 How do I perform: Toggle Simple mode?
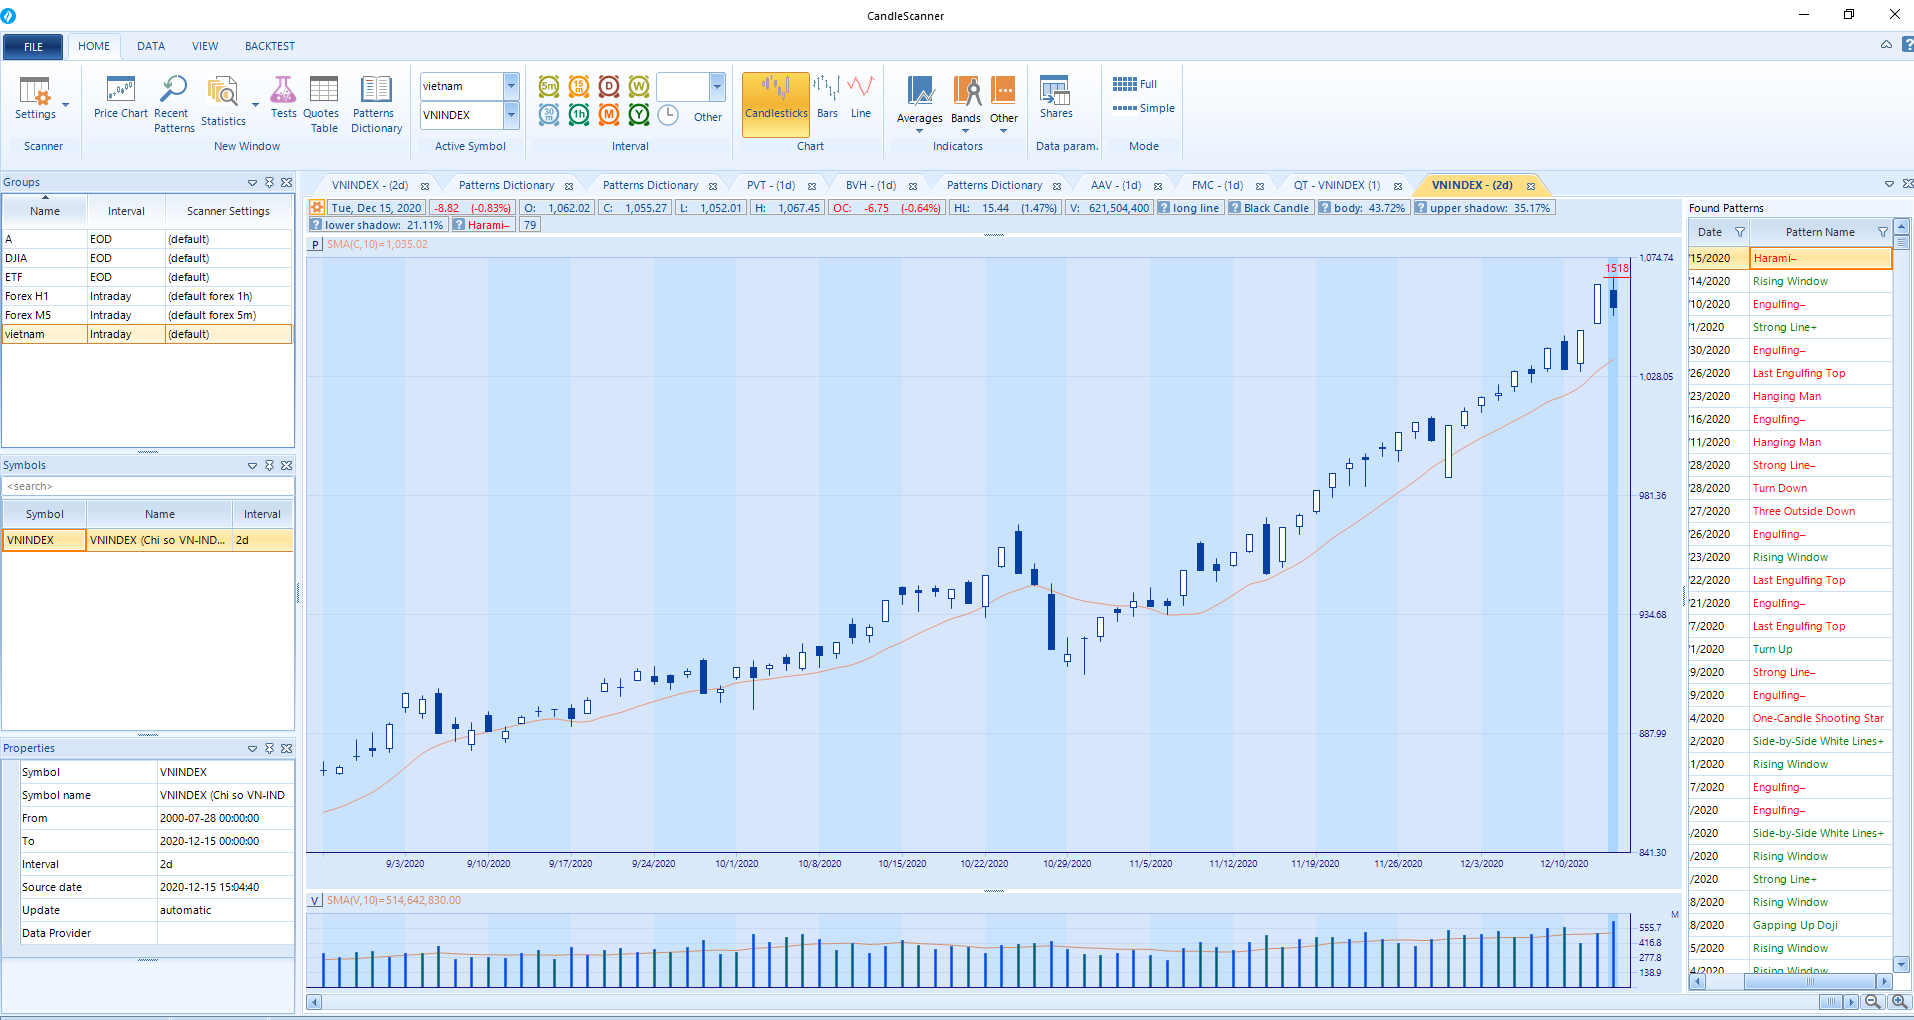click(x=1144, y=108)
